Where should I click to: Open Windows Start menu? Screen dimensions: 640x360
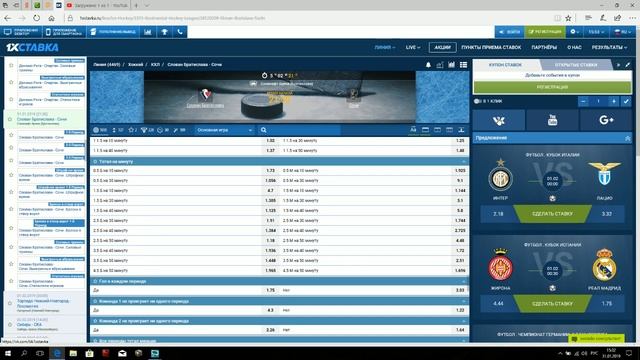tap(7, 353)
